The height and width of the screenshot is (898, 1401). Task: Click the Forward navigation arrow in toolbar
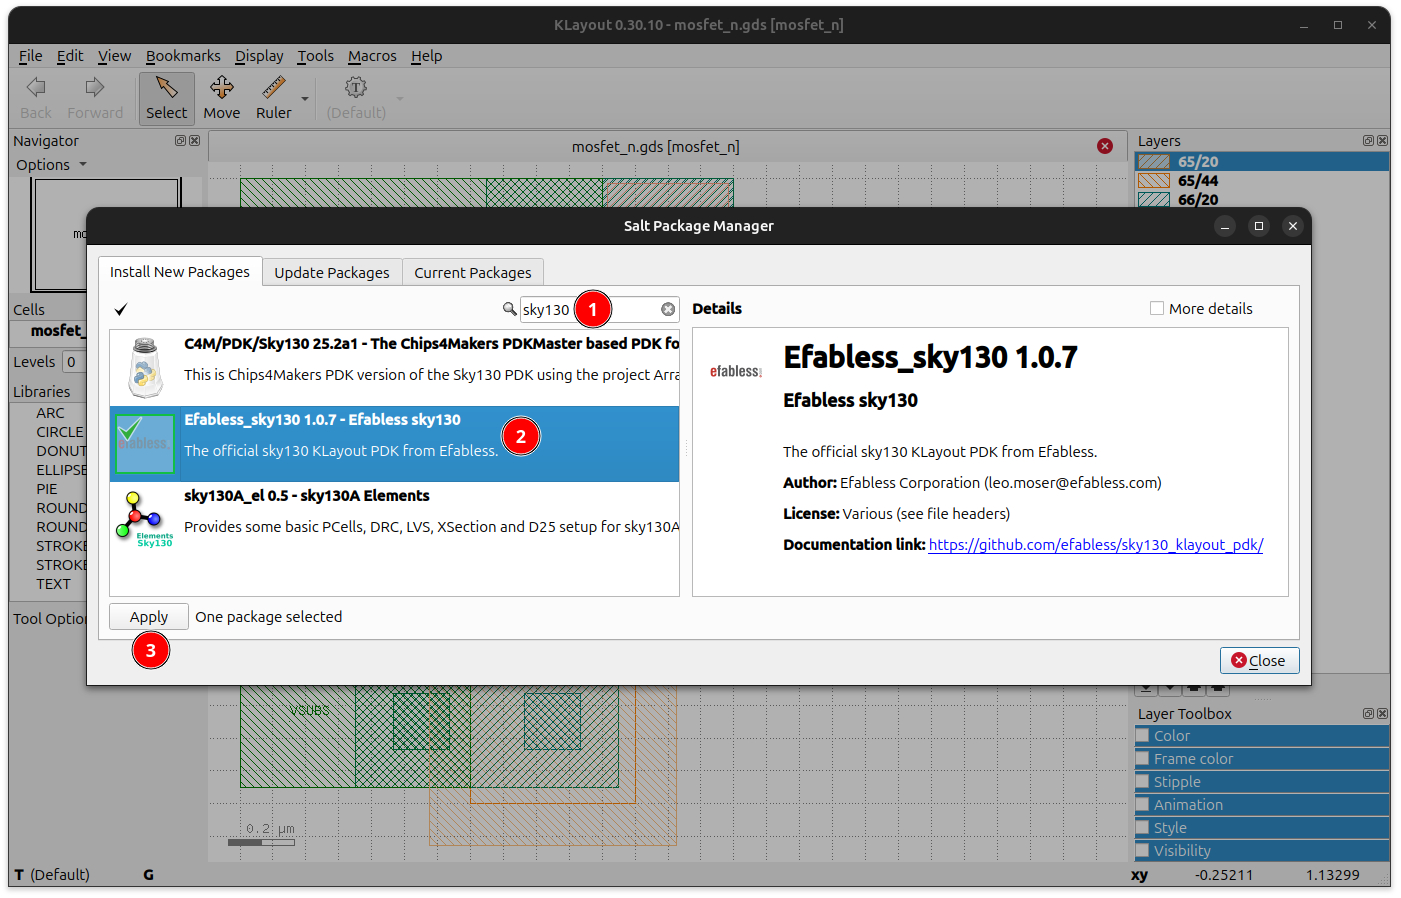(x=95, y=98)
